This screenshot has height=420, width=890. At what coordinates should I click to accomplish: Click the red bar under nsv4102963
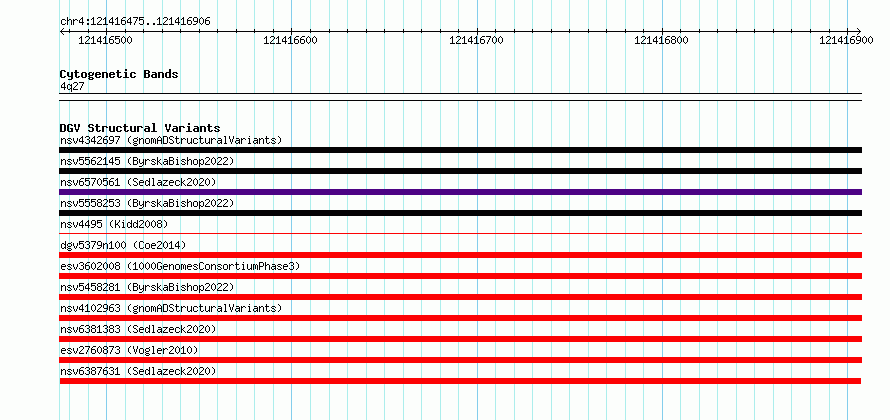(x=460, y=318)
